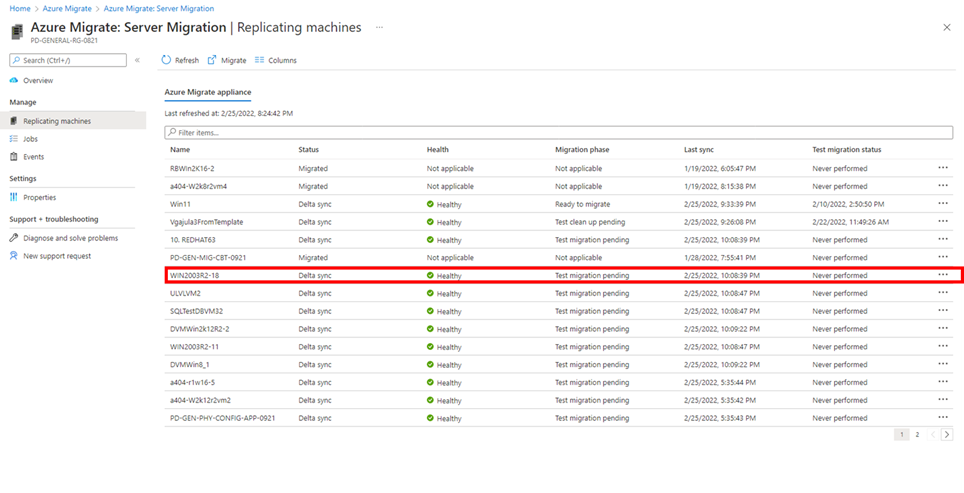Sort by Last sync column header
This screenshot has height=493, width=964.
point(699,149)
